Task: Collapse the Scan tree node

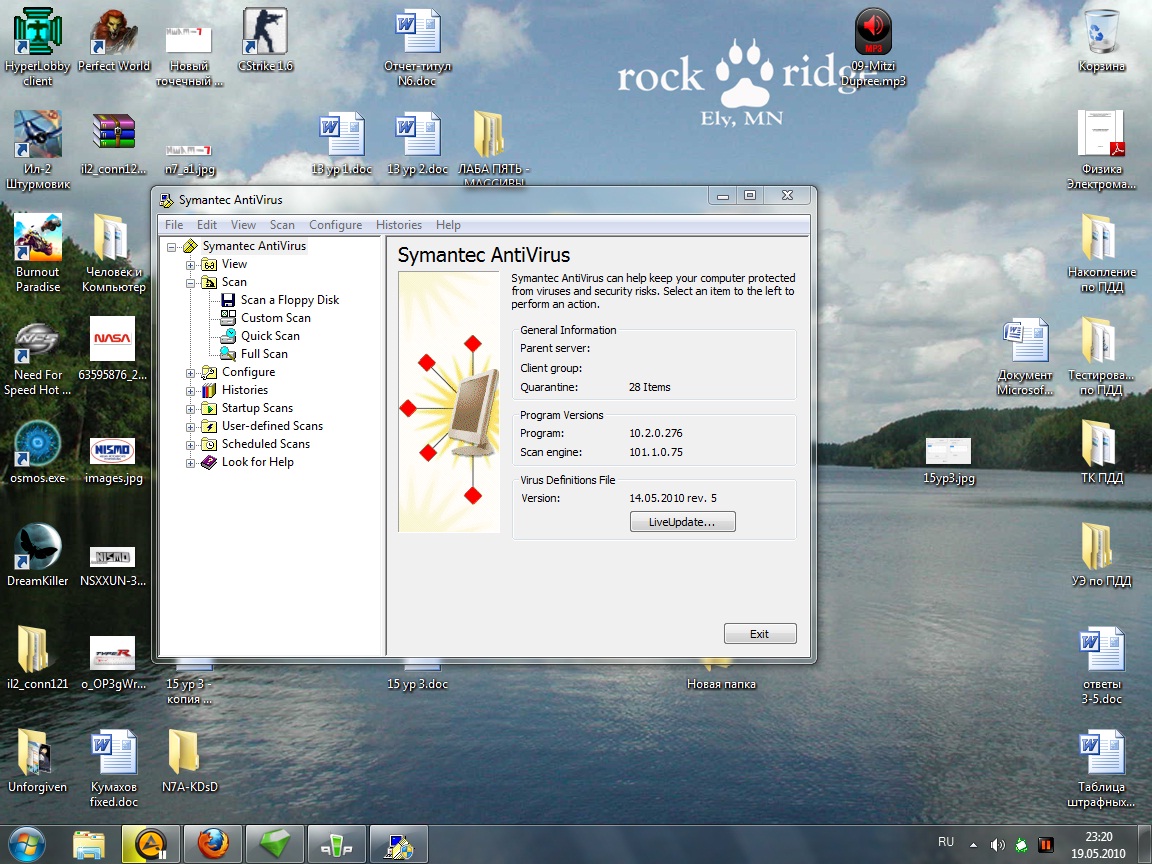Action: pyautogui.click(x=190, y=283)
